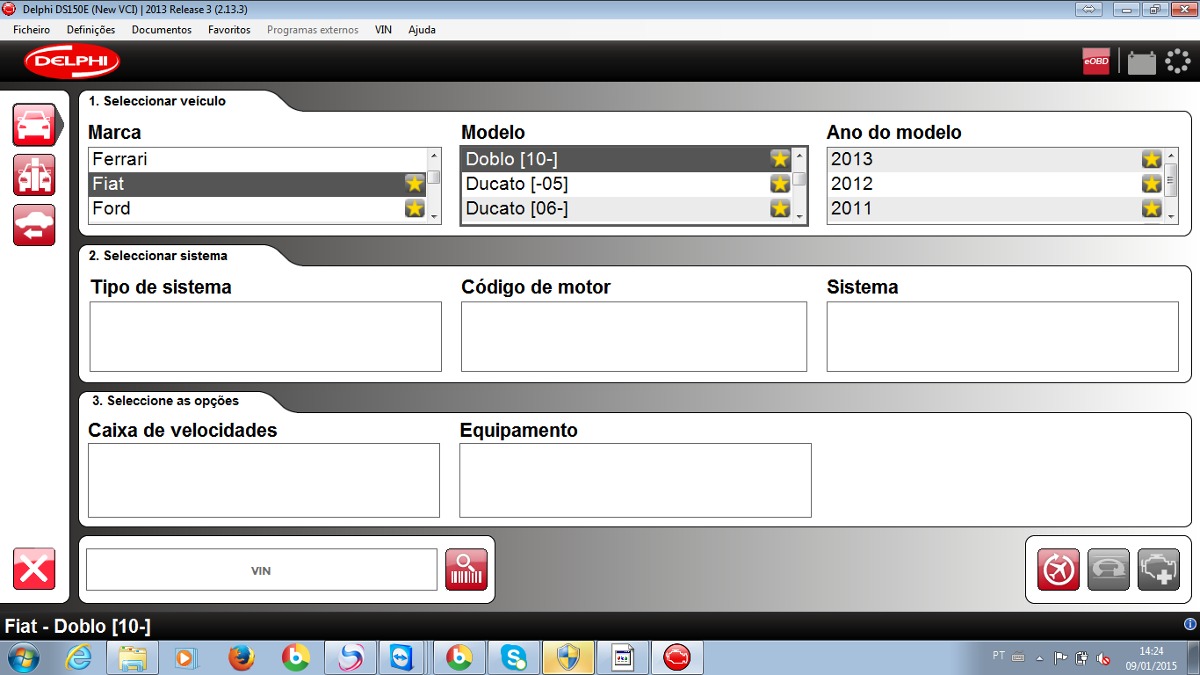Select Doblo [10-] model
Image resolution: width=1200 pixels, height=675 pixels.
click(x=627, y=159)
